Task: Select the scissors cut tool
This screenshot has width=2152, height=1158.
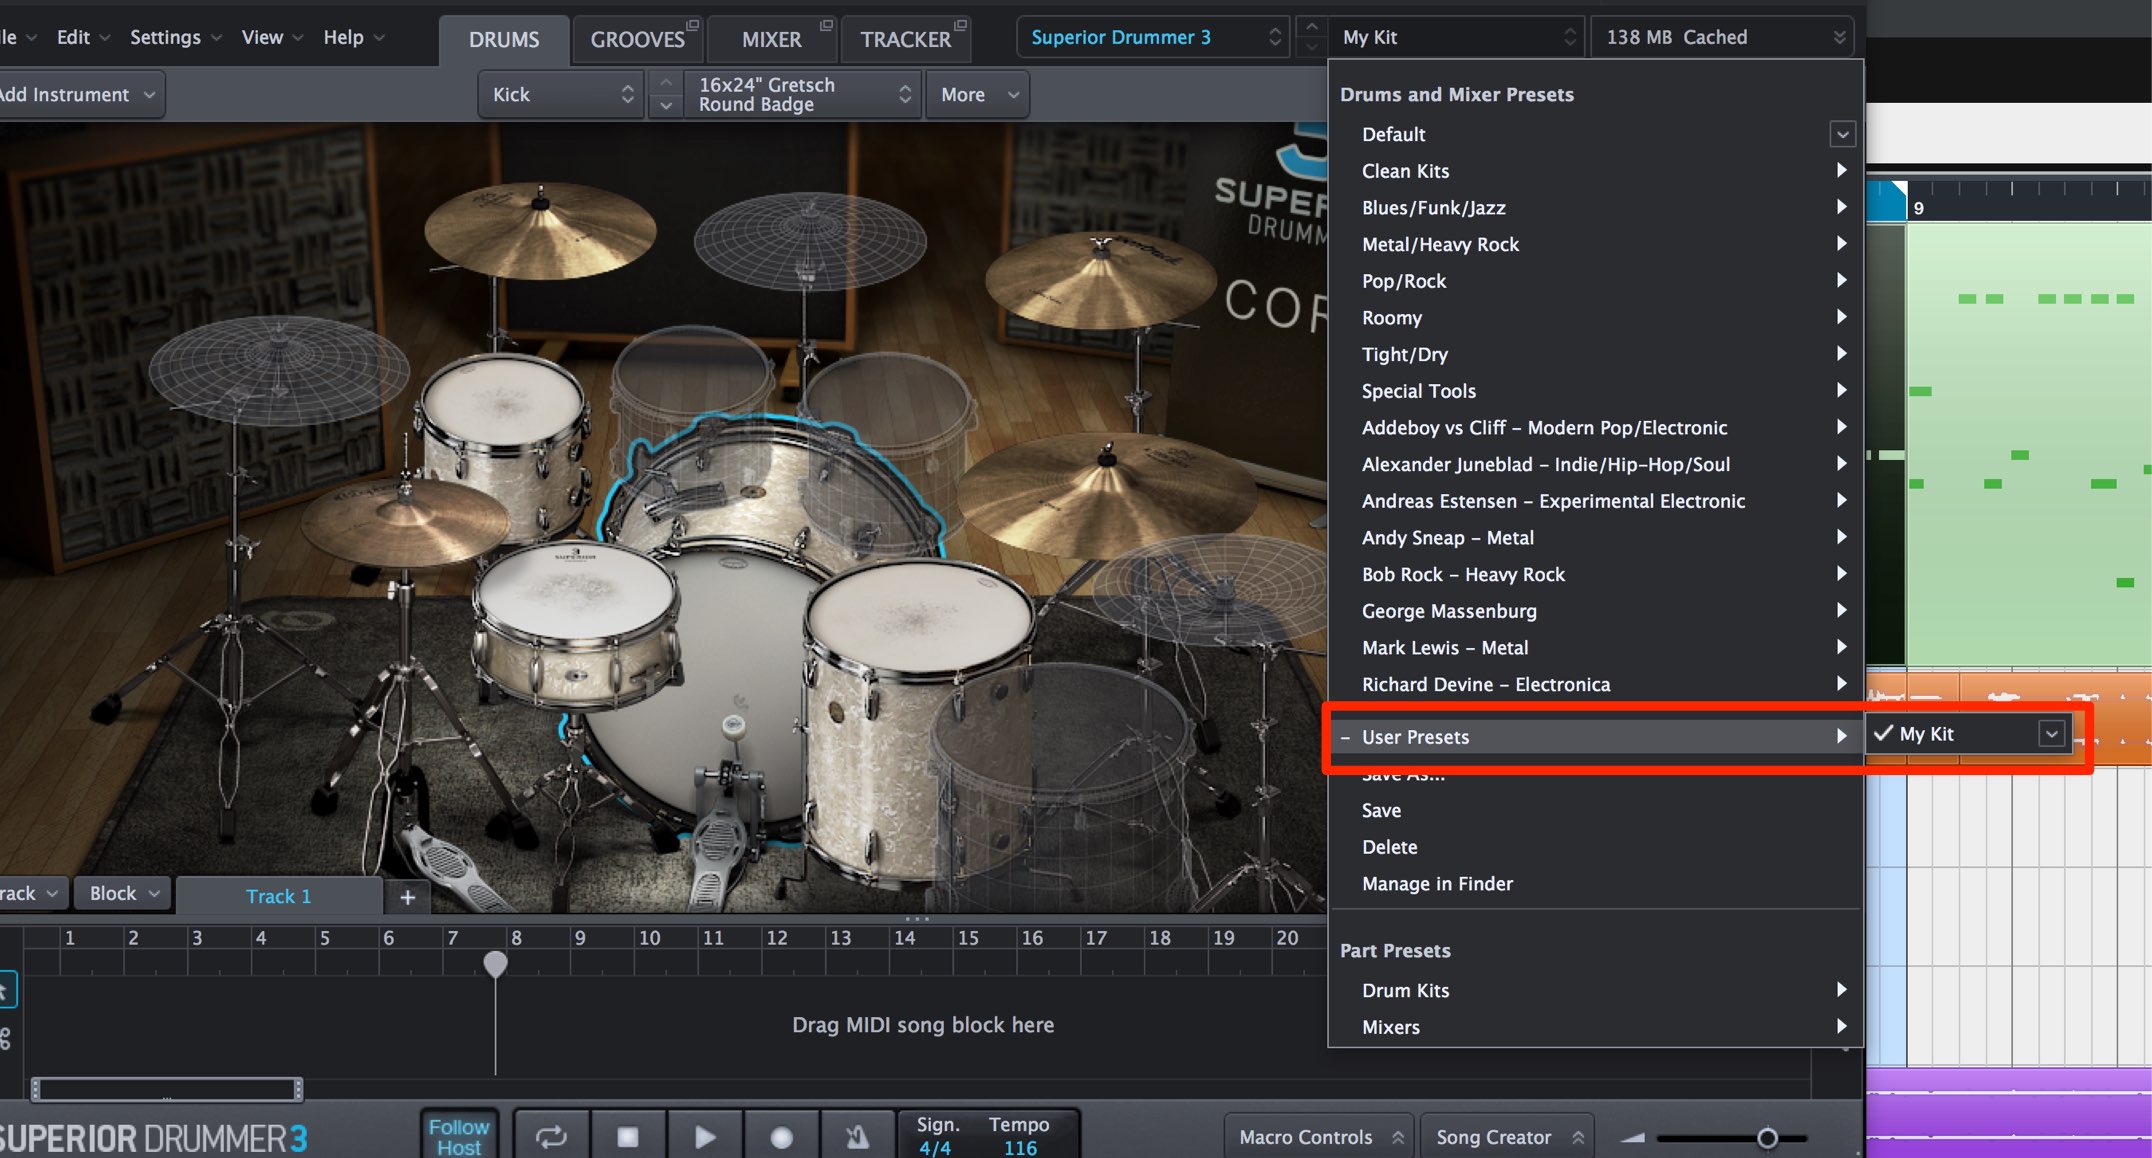Action: pyautogui.click(x=5, y=1039)
